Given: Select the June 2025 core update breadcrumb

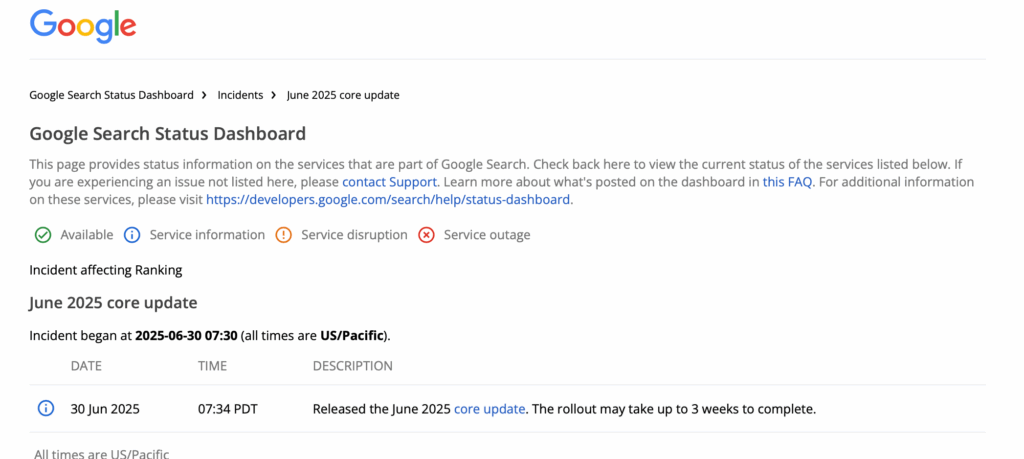Looking at the screenshot, I should [x=343, y=95].
